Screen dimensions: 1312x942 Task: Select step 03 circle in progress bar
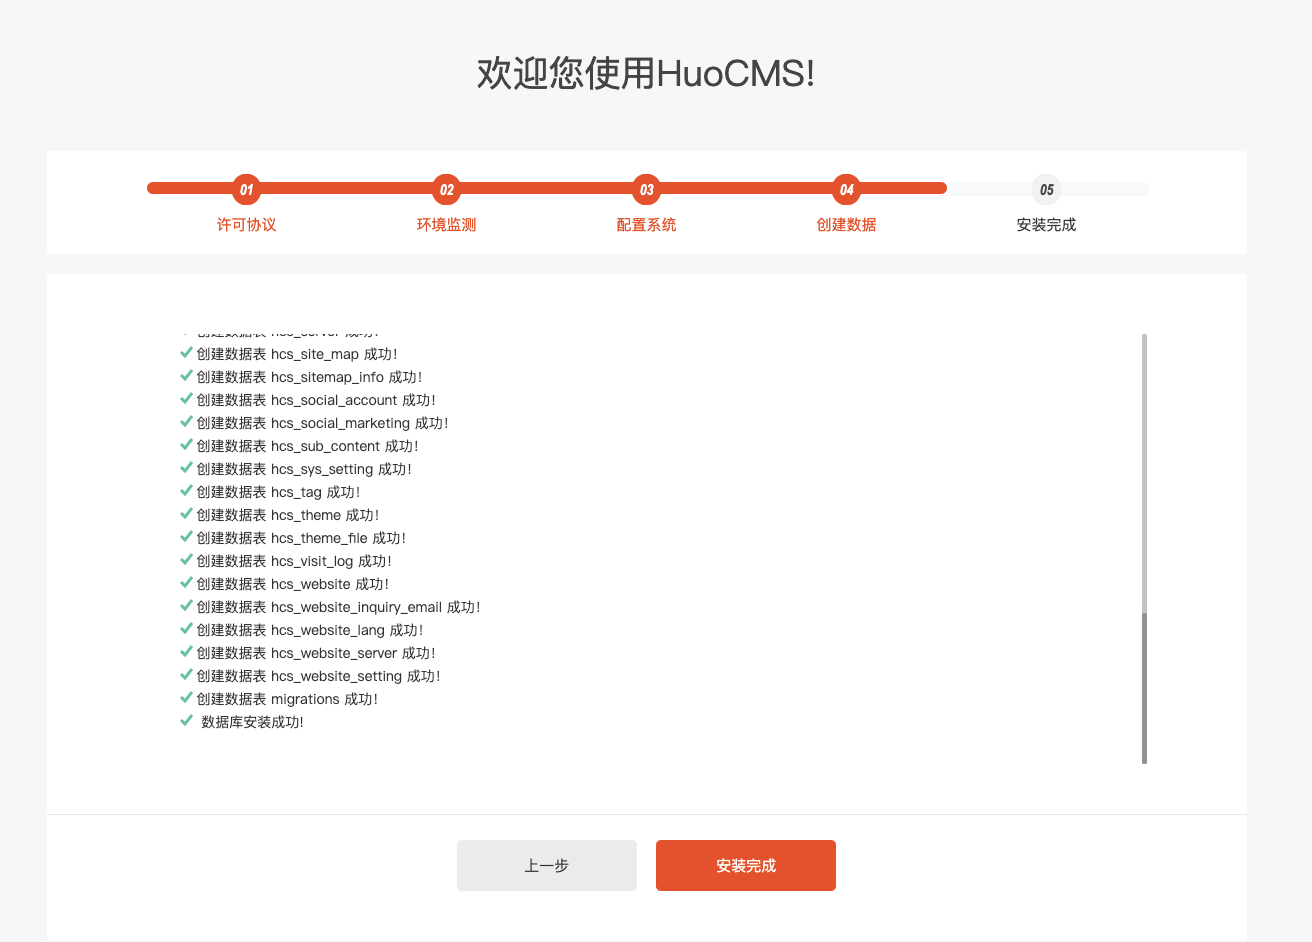click(x=647, y=189)
